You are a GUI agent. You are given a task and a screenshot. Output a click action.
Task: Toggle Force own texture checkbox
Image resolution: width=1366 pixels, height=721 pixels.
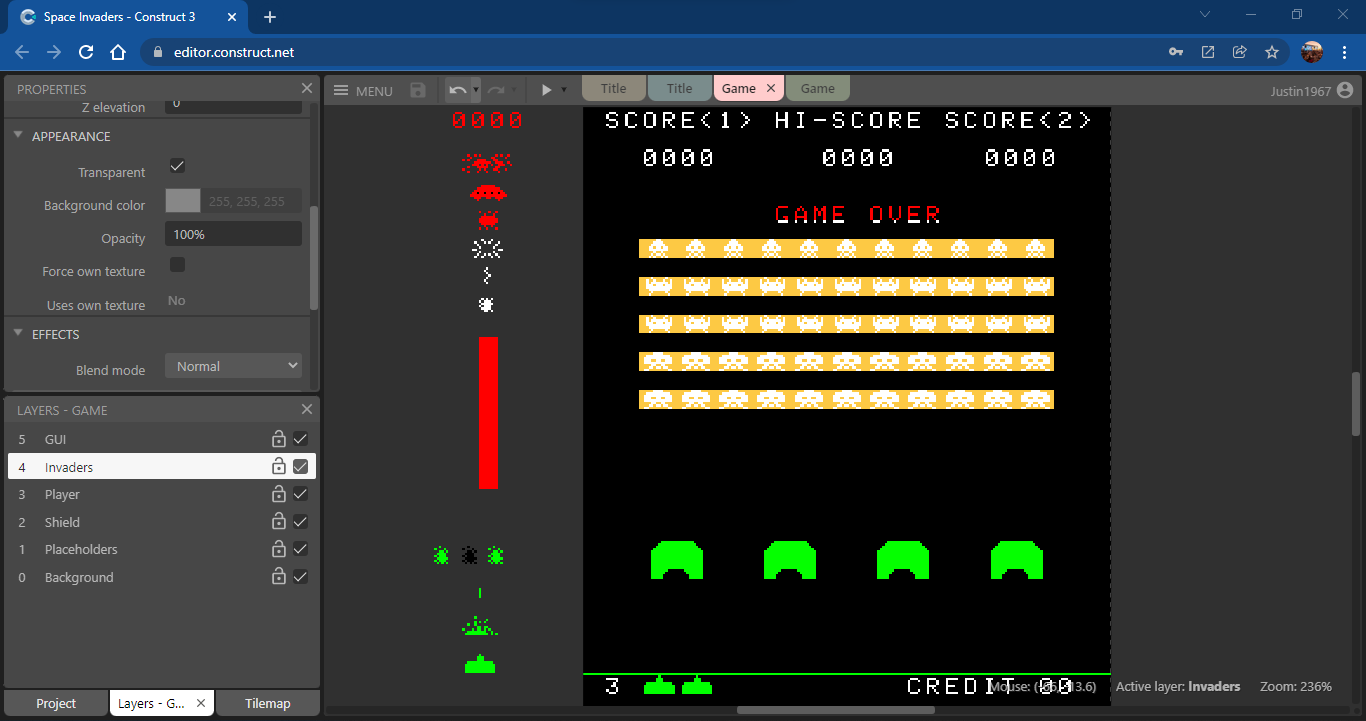(x=177, y=265)
